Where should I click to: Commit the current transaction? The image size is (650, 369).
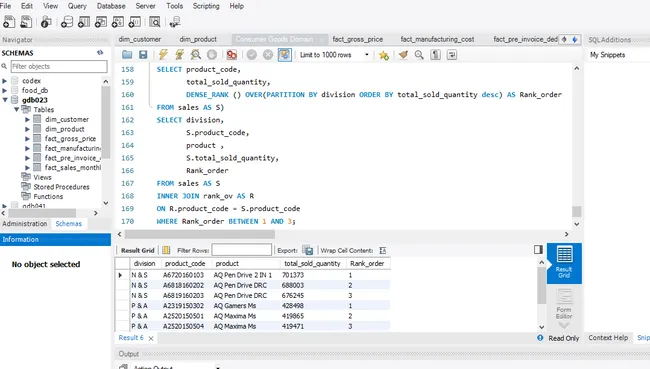pos(252,55)
